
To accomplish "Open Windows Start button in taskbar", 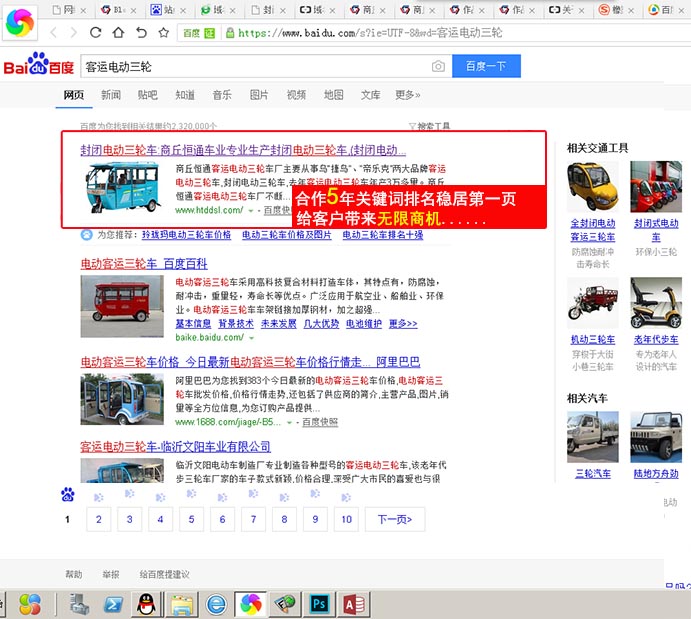I will pos(30,604).
